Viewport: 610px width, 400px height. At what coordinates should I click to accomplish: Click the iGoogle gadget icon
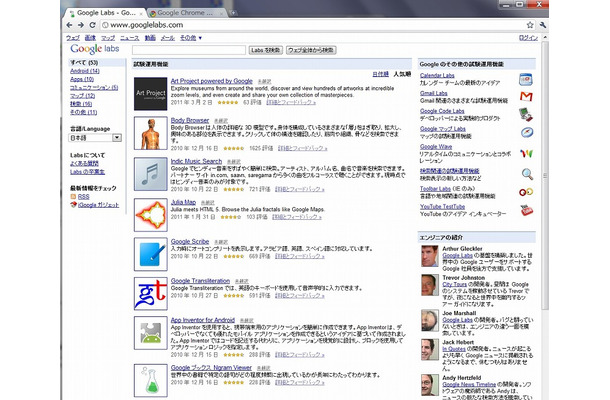pos(73,205)
